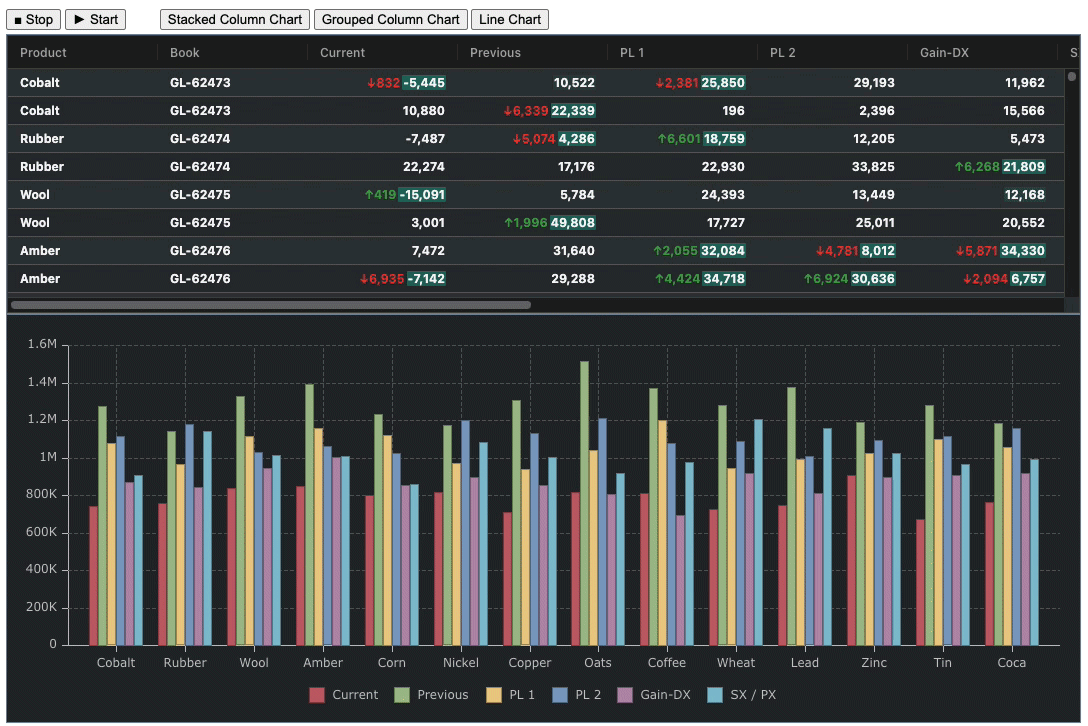Click the 24,393 PL 1 value cell
The image size is (1088, 726).
682,195
